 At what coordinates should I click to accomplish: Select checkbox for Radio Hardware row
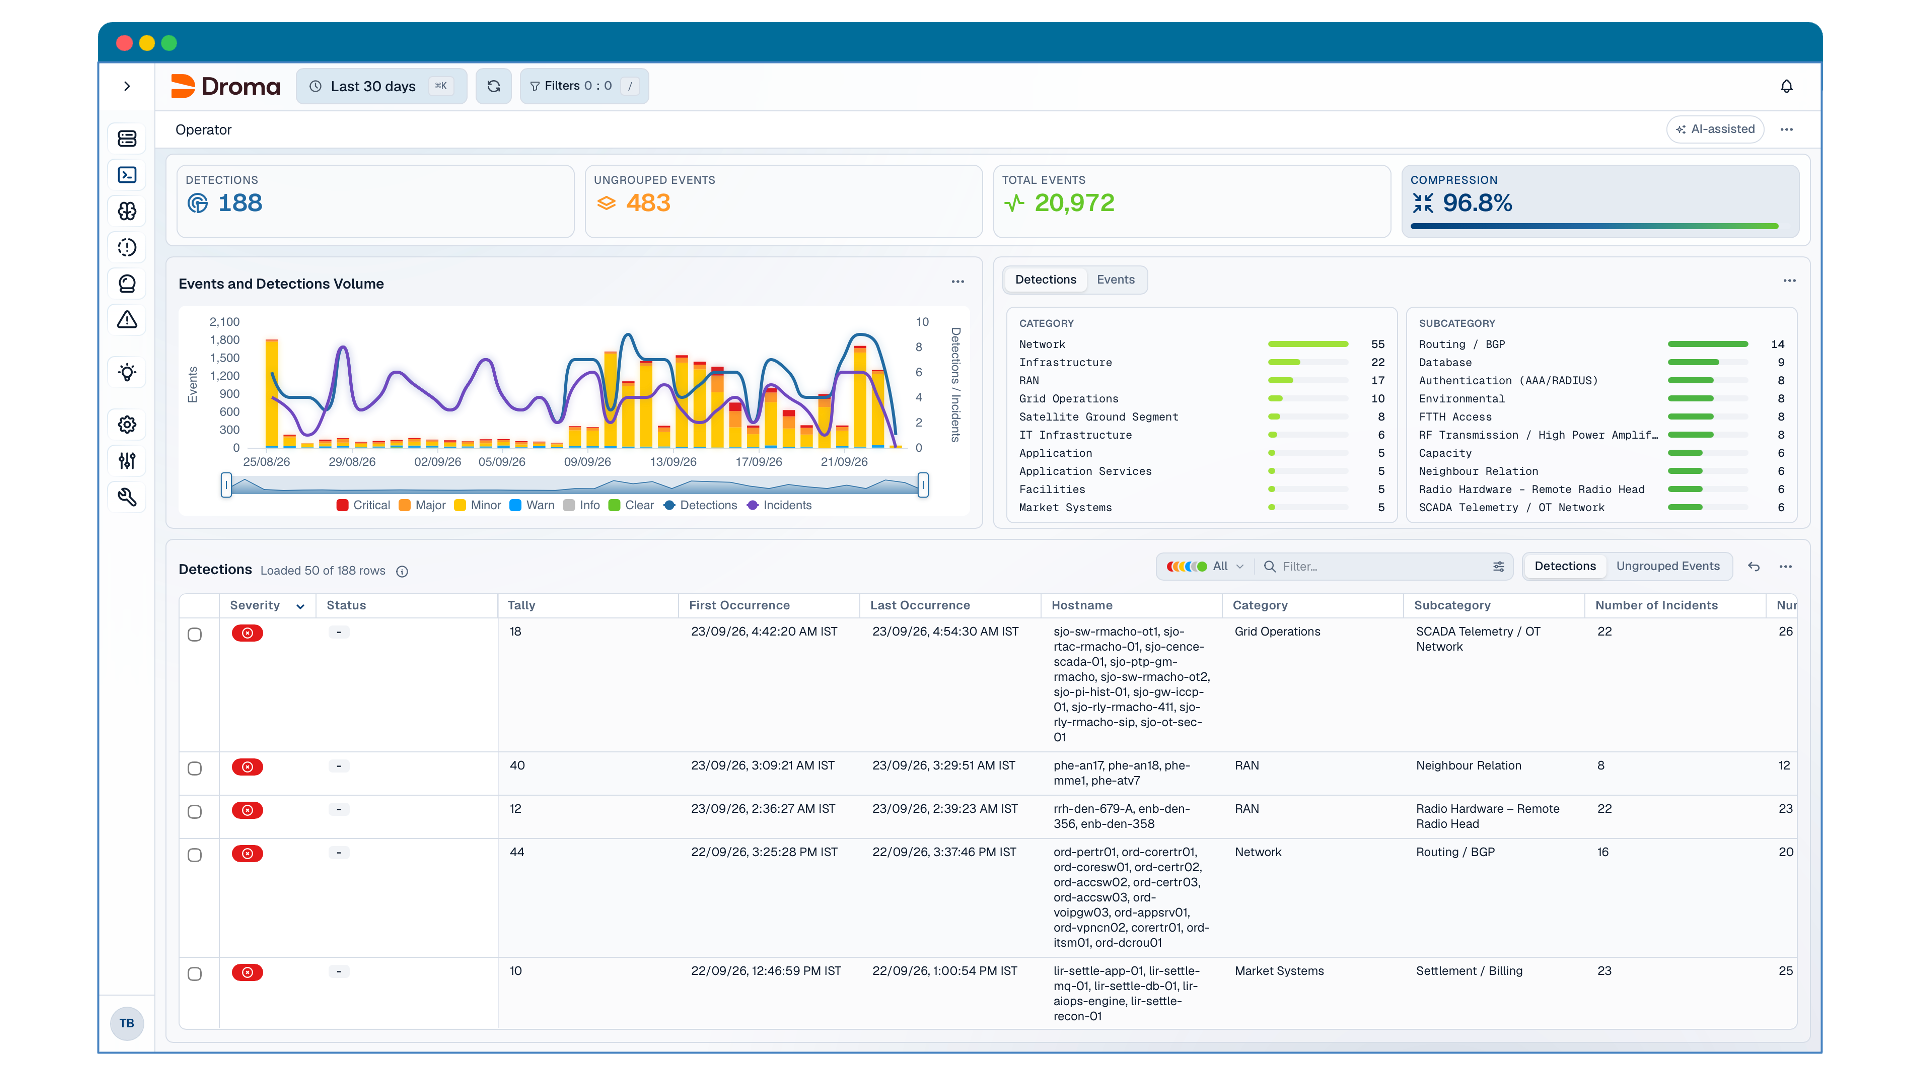point(195,812)
